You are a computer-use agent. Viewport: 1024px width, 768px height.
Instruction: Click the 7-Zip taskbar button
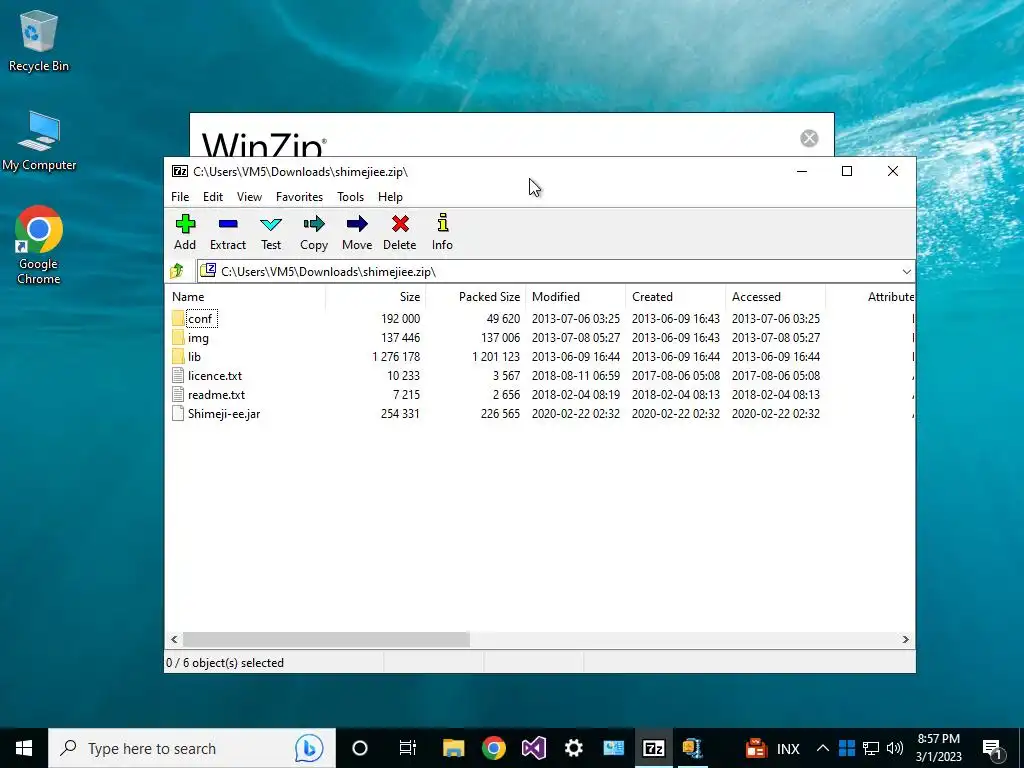(653, 748)
